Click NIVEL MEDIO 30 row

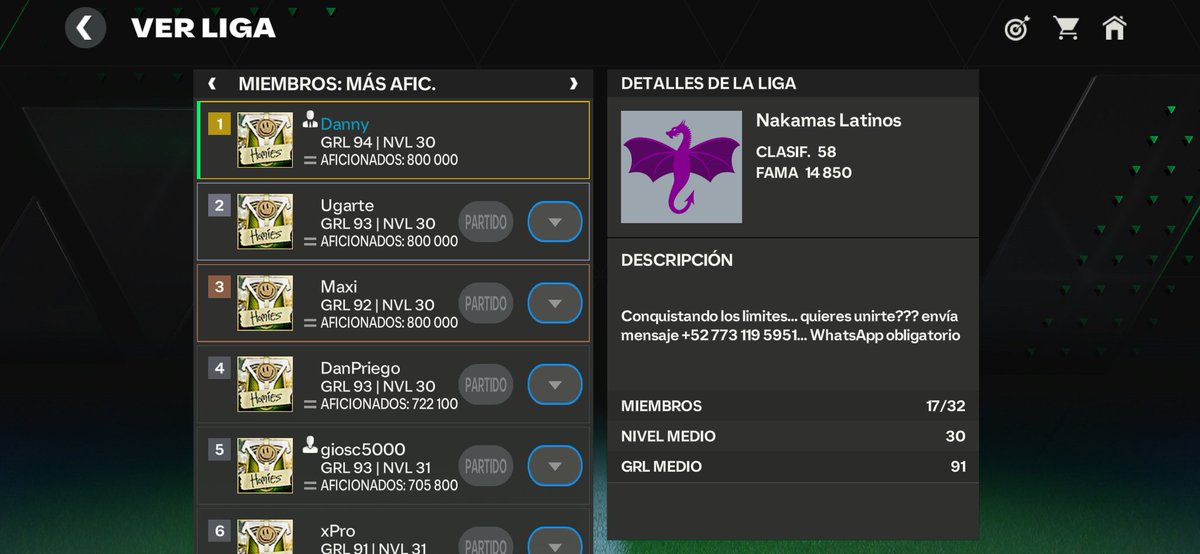(x=793, y=436)
